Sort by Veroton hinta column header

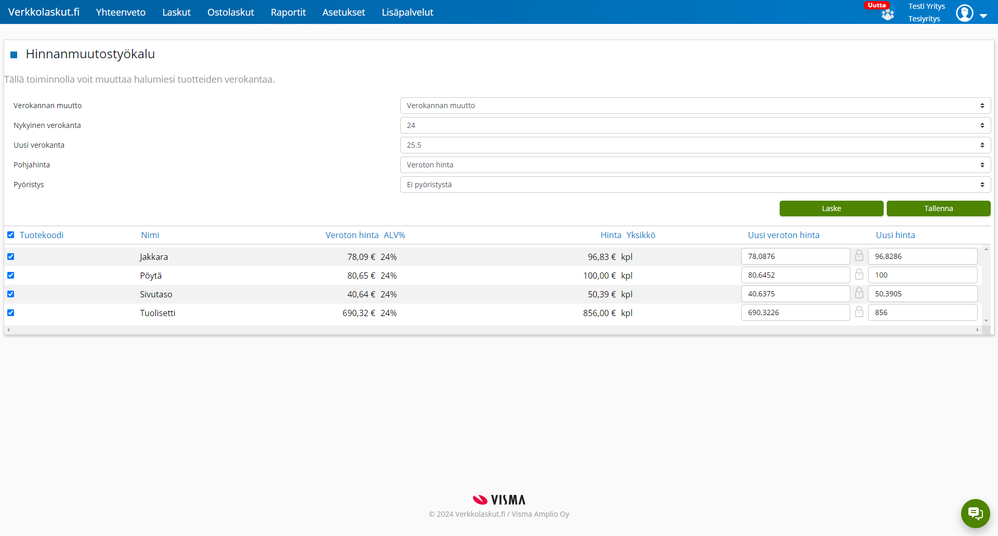tap(352, 235)
